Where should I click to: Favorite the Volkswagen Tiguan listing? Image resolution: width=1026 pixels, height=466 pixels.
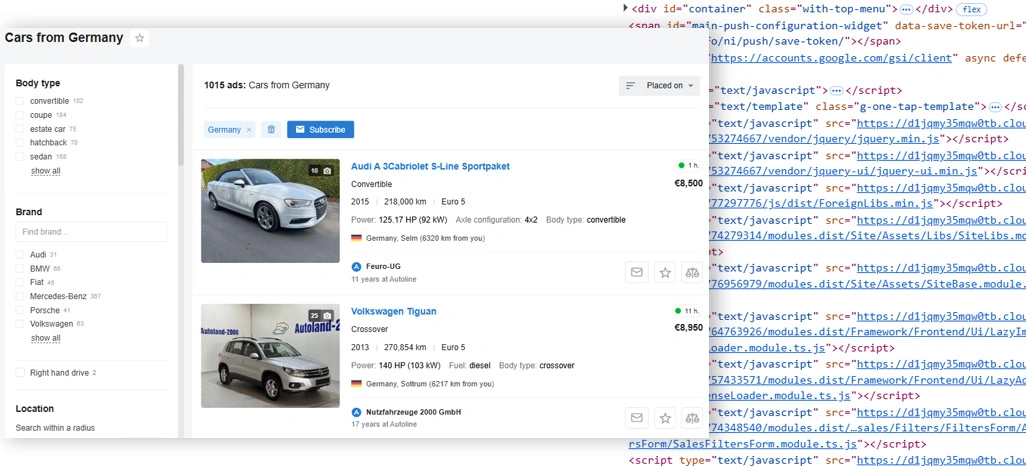(664, 418)
